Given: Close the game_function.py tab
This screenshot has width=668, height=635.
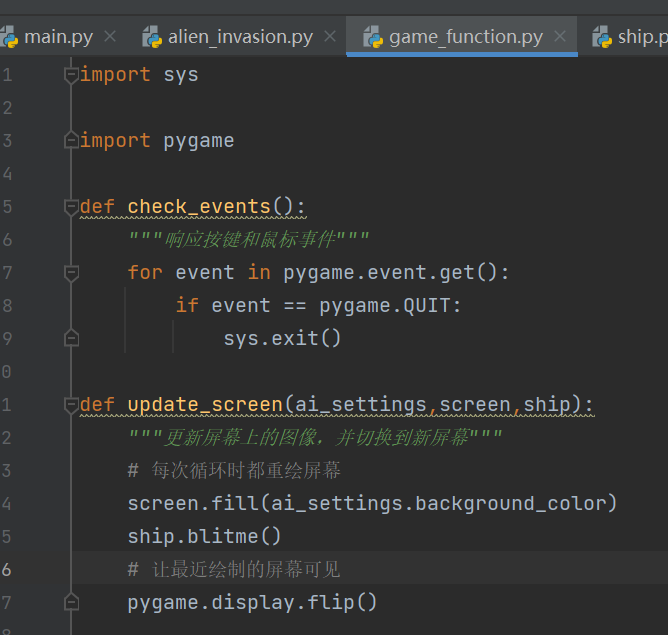Looking at the screenshot, I should [x=560, y=37].
